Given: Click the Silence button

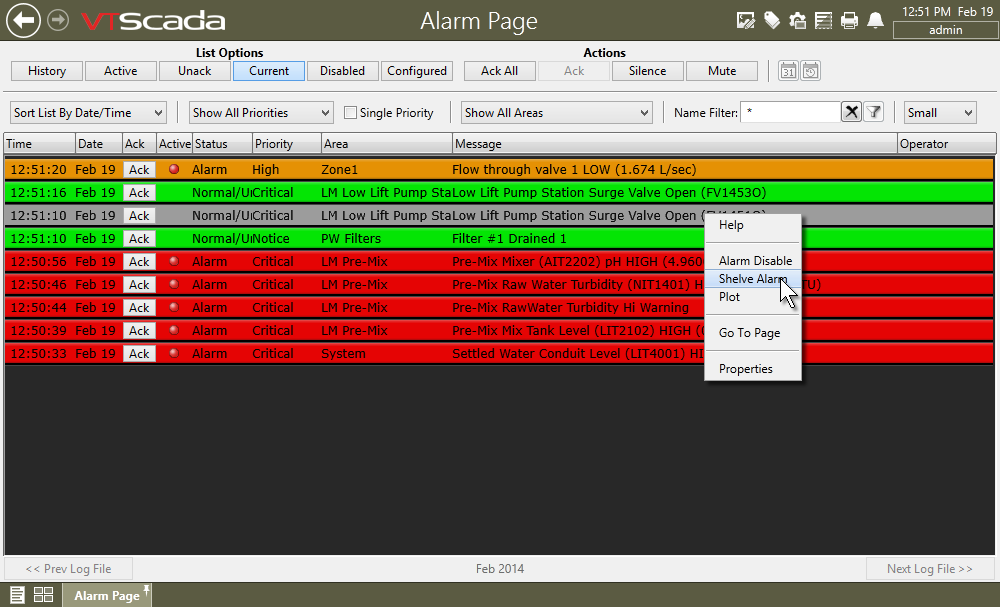Looking at the screenshot, I should pyautogui.click(x=647, y=71).
